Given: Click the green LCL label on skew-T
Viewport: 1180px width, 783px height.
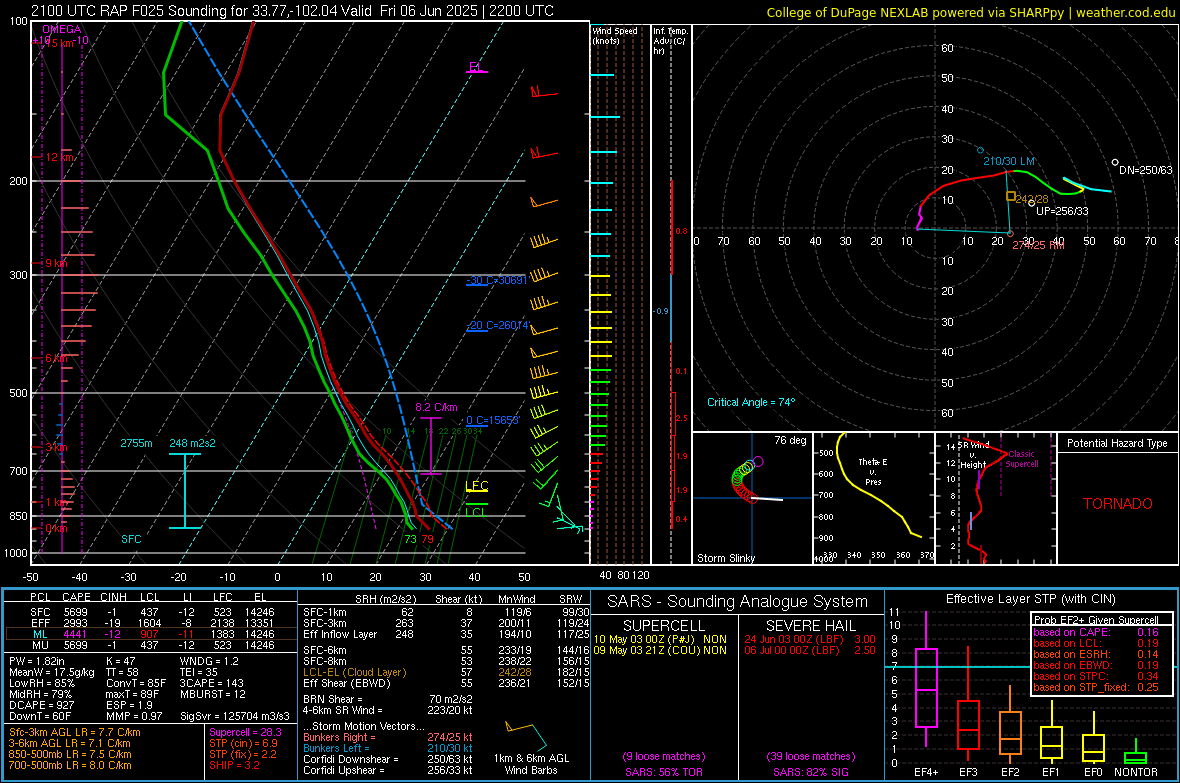Looking at the screenshot, I should pyautogui.click(x=475, y=512).
